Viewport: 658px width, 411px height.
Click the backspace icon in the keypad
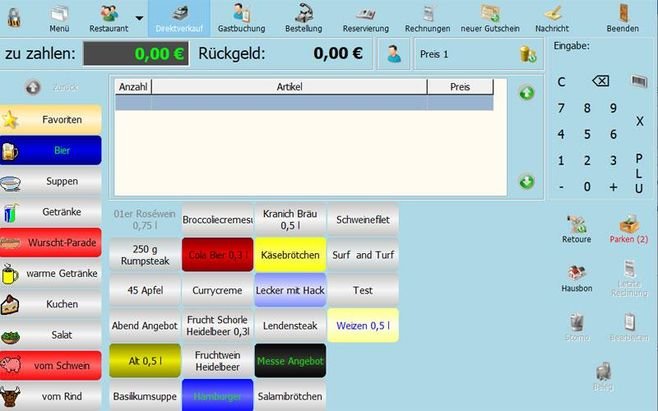tap(601, 81)
